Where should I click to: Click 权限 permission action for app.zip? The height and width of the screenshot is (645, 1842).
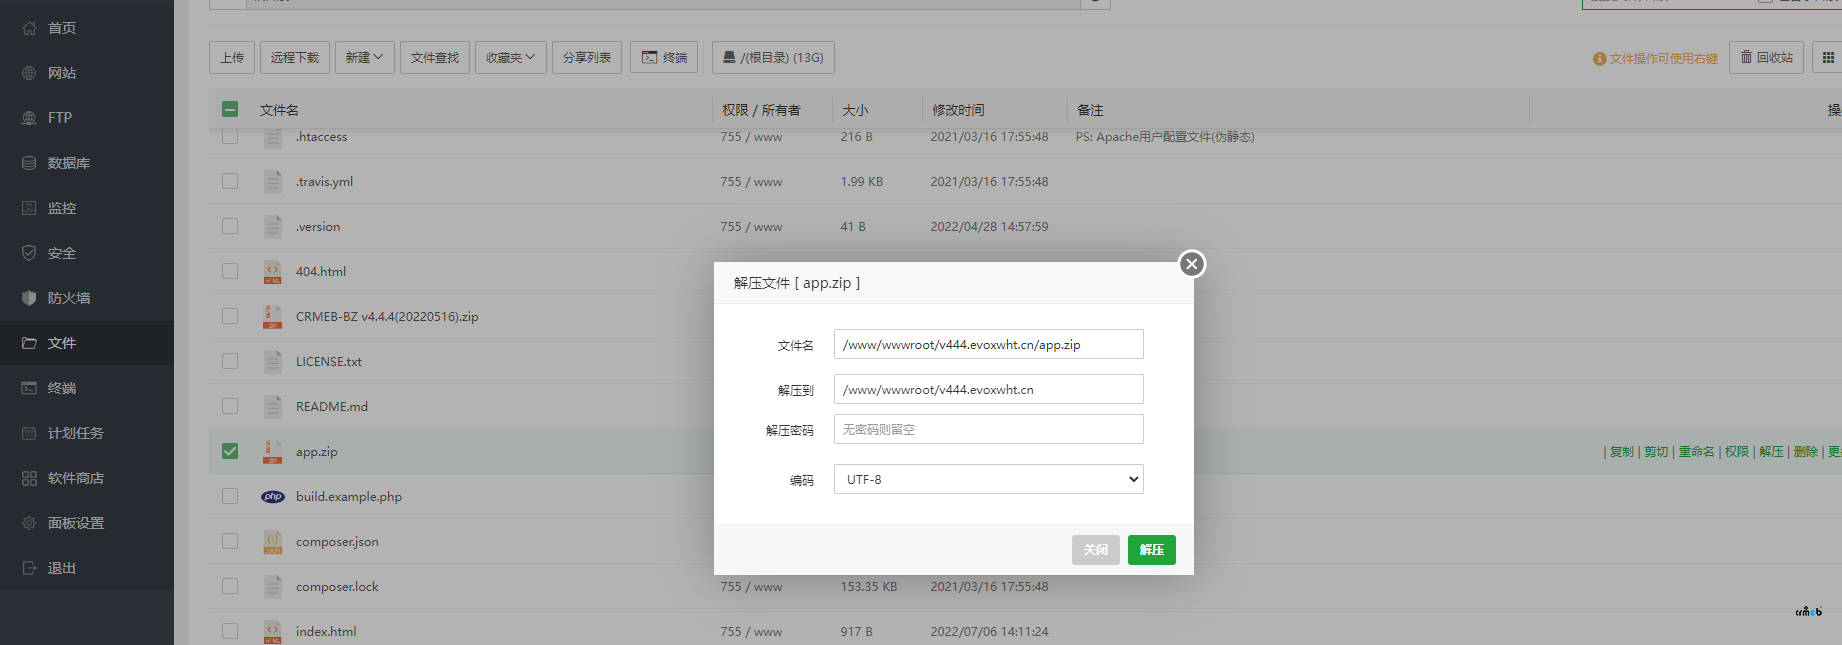coord(1737,452)
